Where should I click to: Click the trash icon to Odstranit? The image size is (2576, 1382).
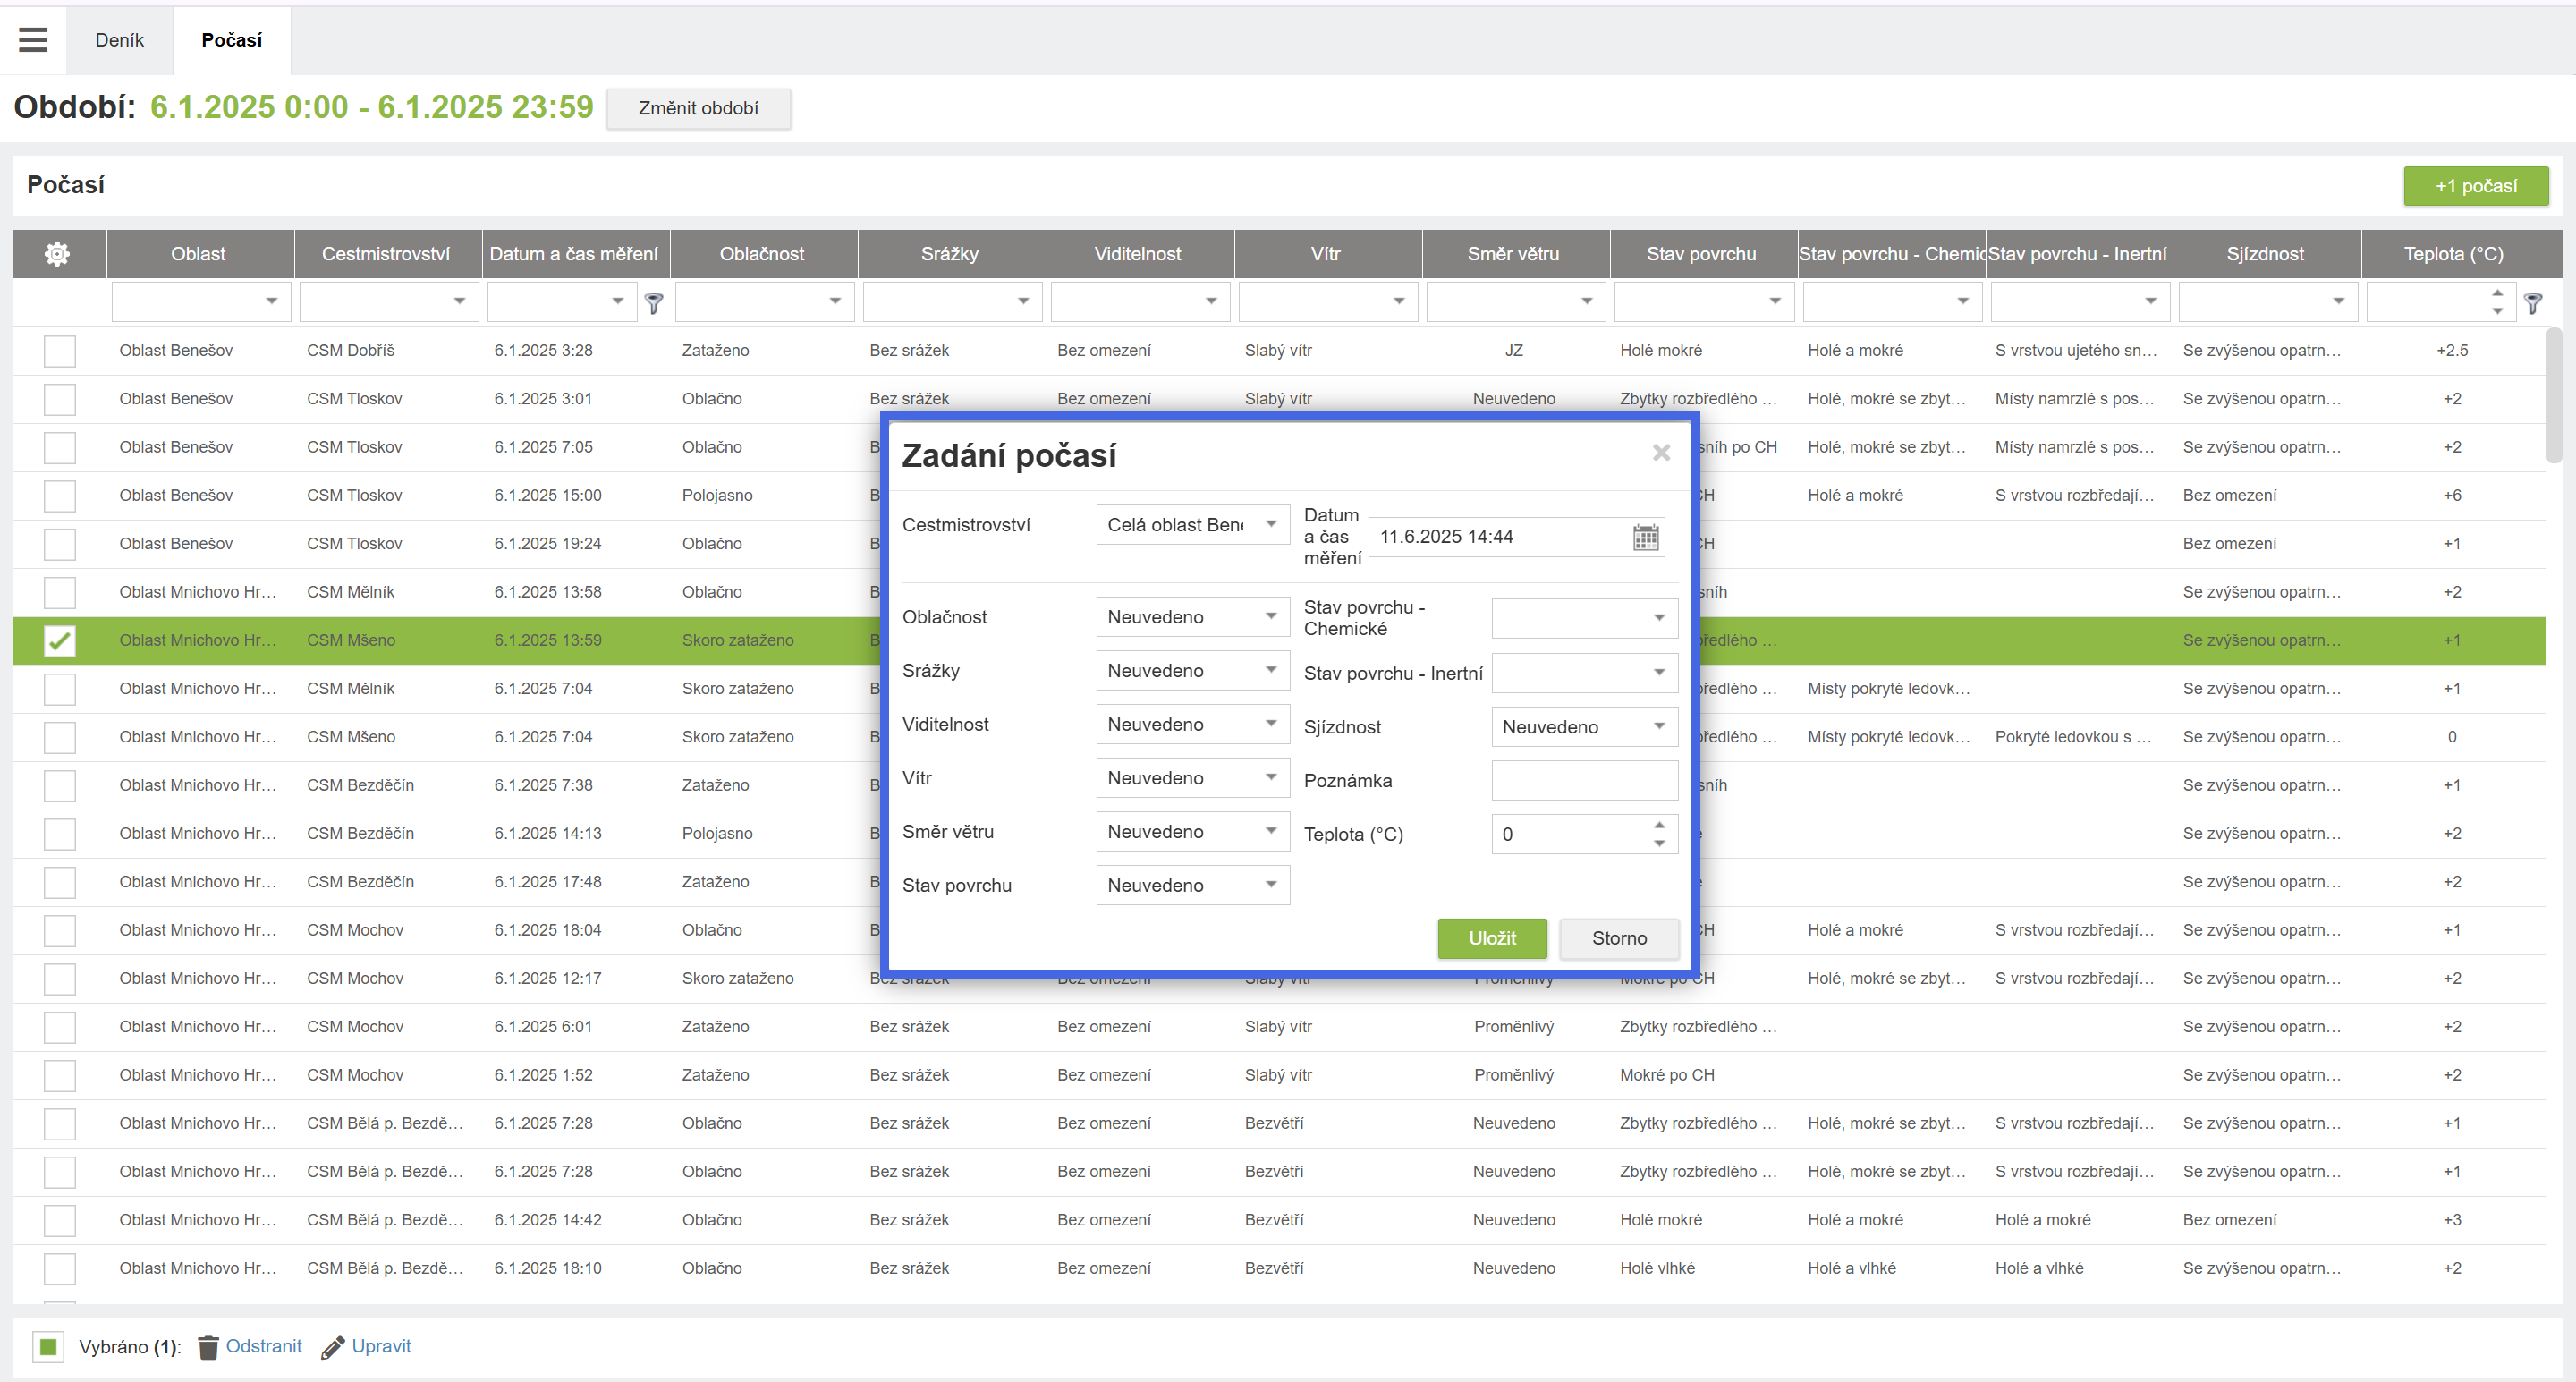click(208, 1347)
